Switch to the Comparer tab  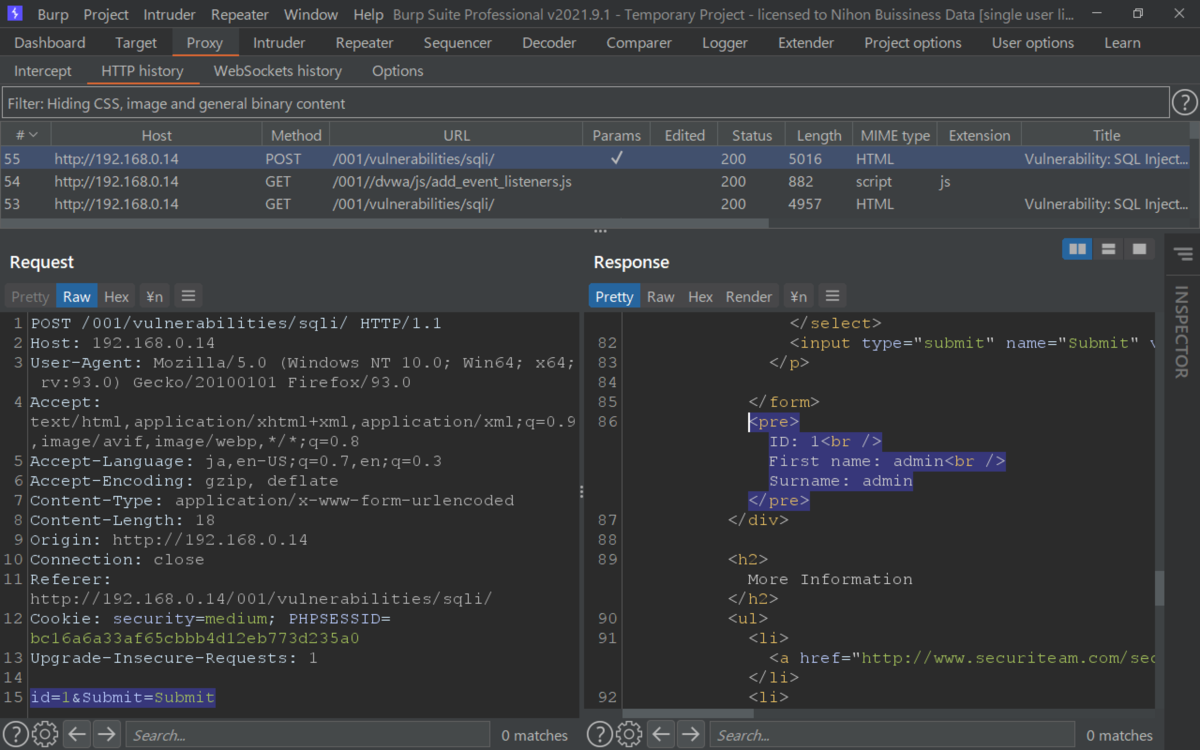(639, 43)
